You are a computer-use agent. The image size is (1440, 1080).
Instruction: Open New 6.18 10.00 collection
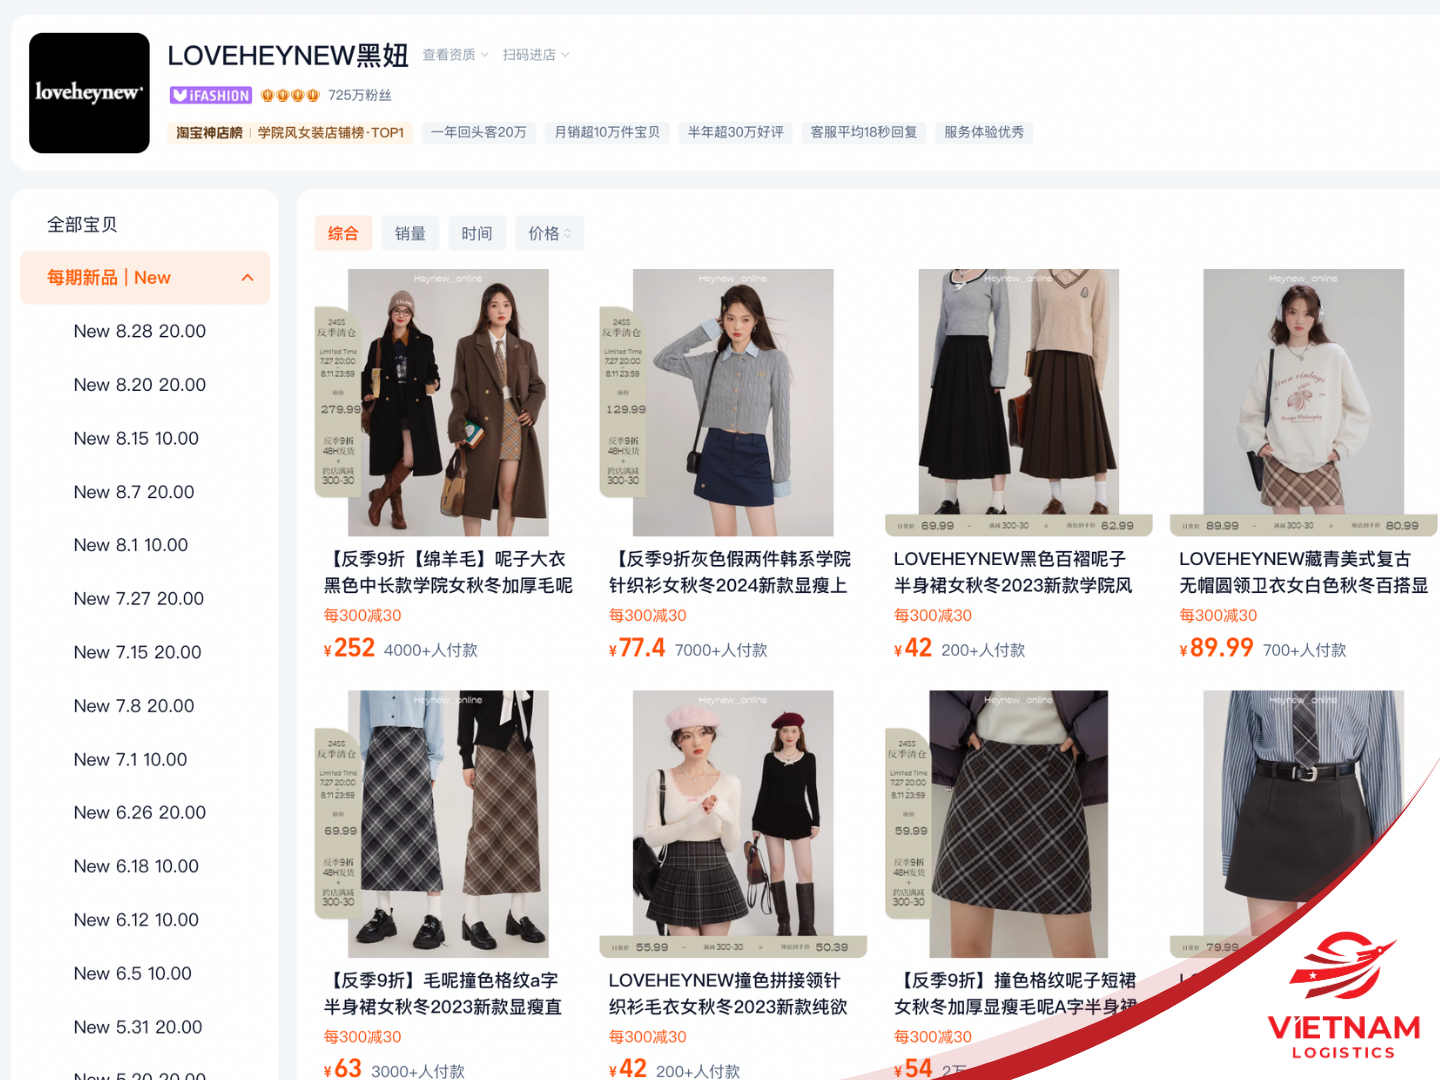click(x=136, y=866)
